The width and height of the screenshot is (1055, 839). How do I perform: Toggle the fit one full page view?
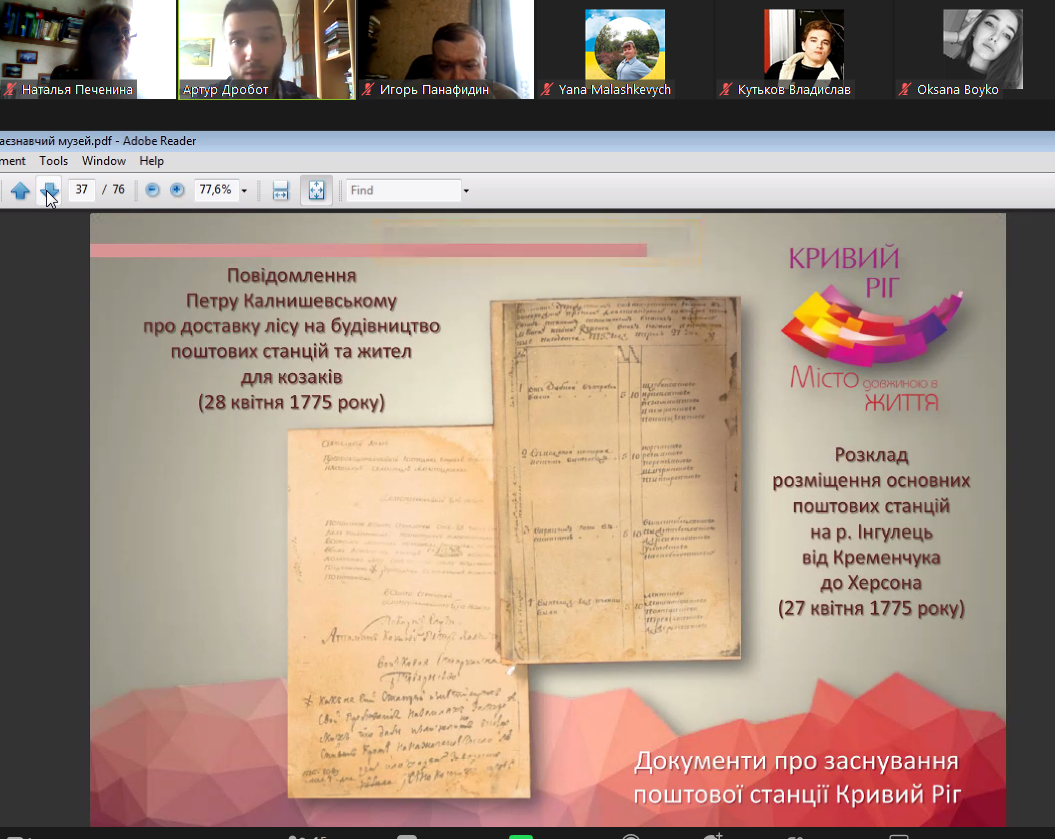316,190
